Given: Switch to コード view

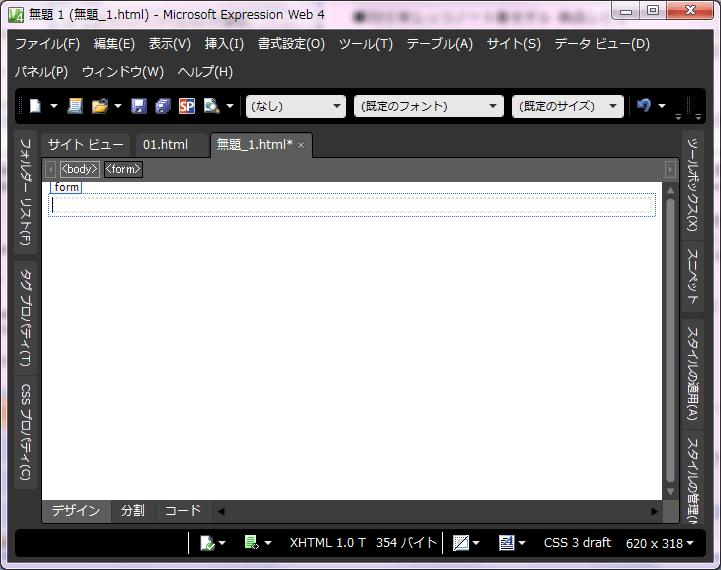Looking at the screenshot, I should [x=183, y=511].
